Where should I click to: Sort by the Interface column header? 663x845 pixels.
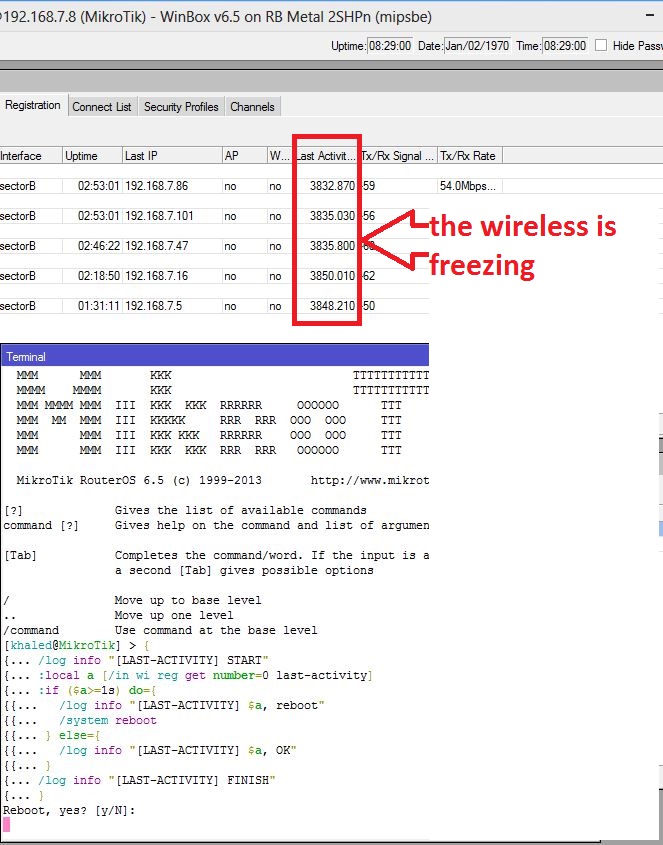[x=31, y=156]
